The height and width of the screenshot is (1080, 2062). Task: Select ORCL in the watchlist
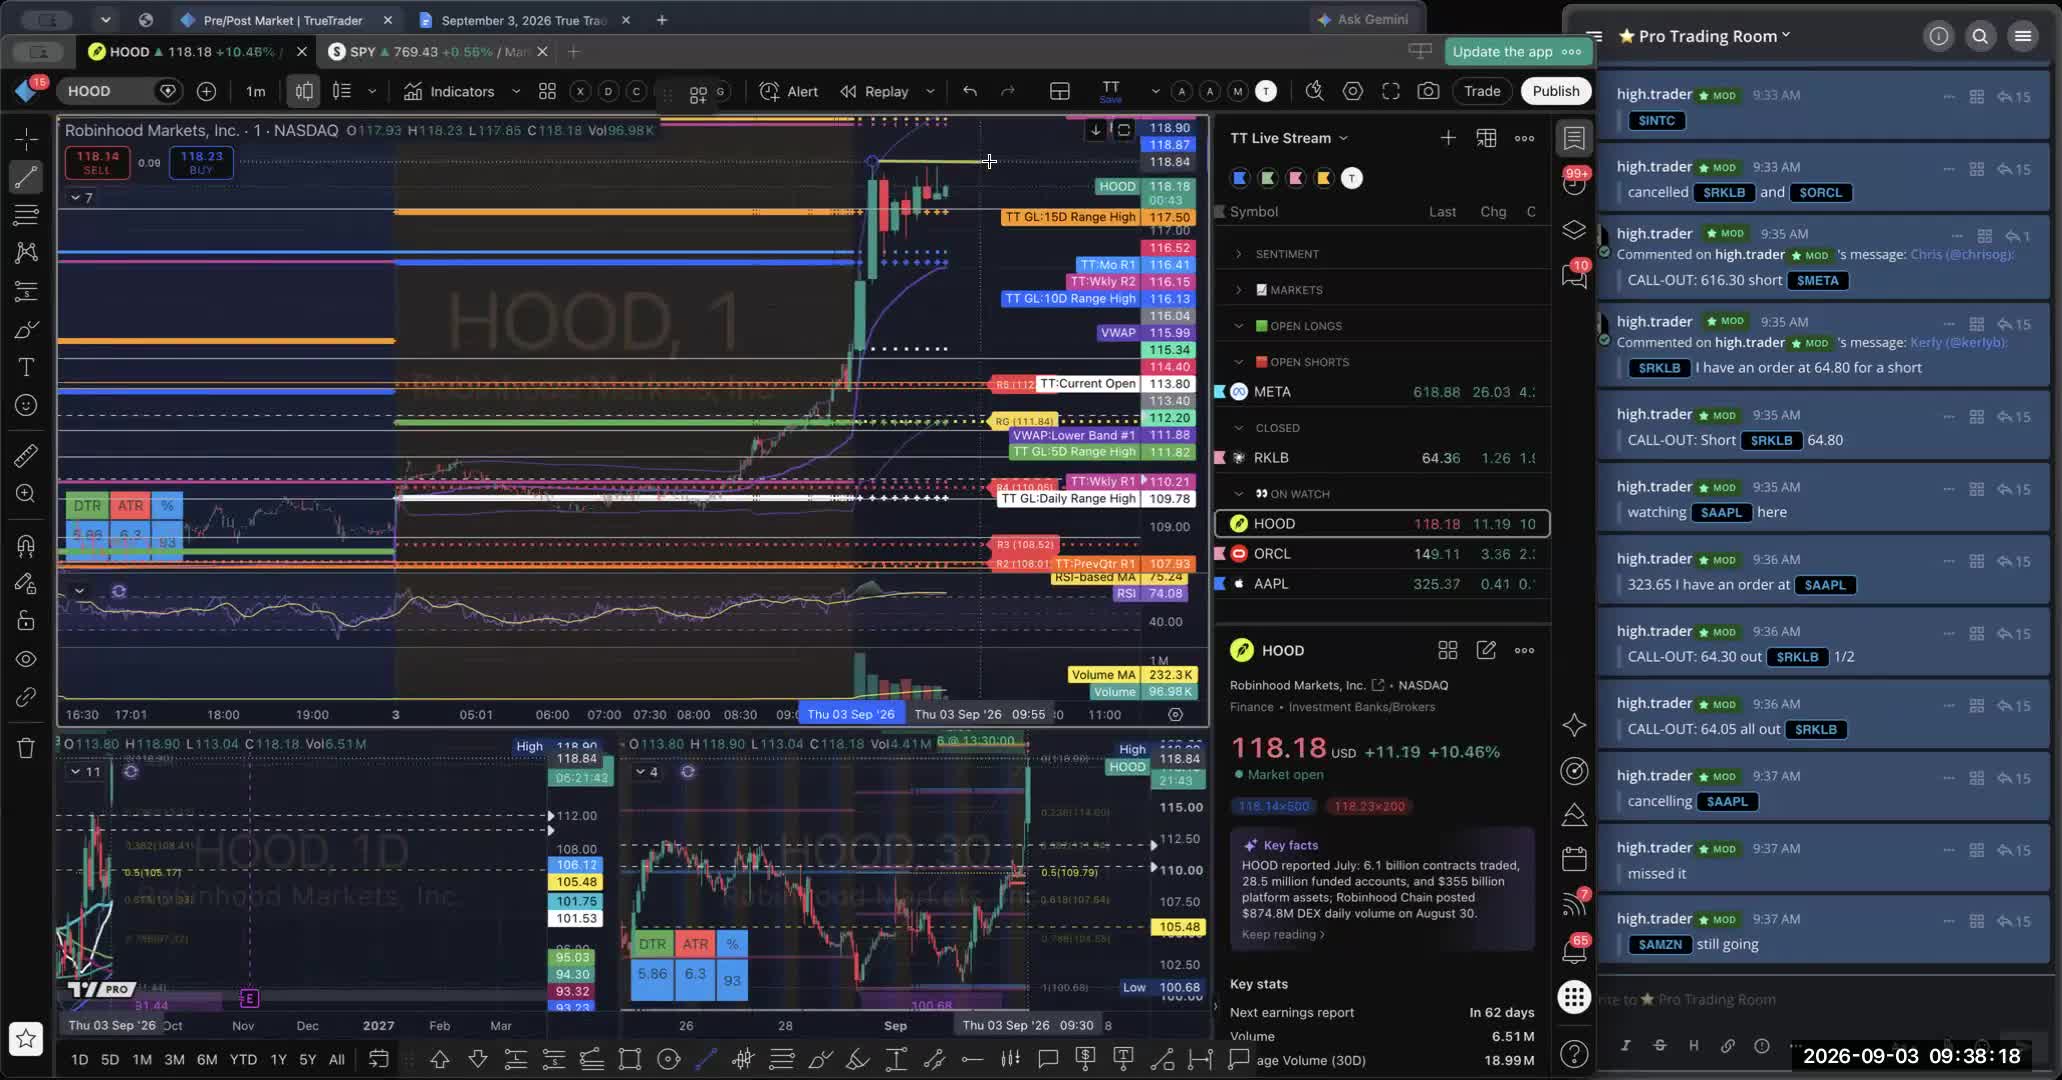[1382, 554]
